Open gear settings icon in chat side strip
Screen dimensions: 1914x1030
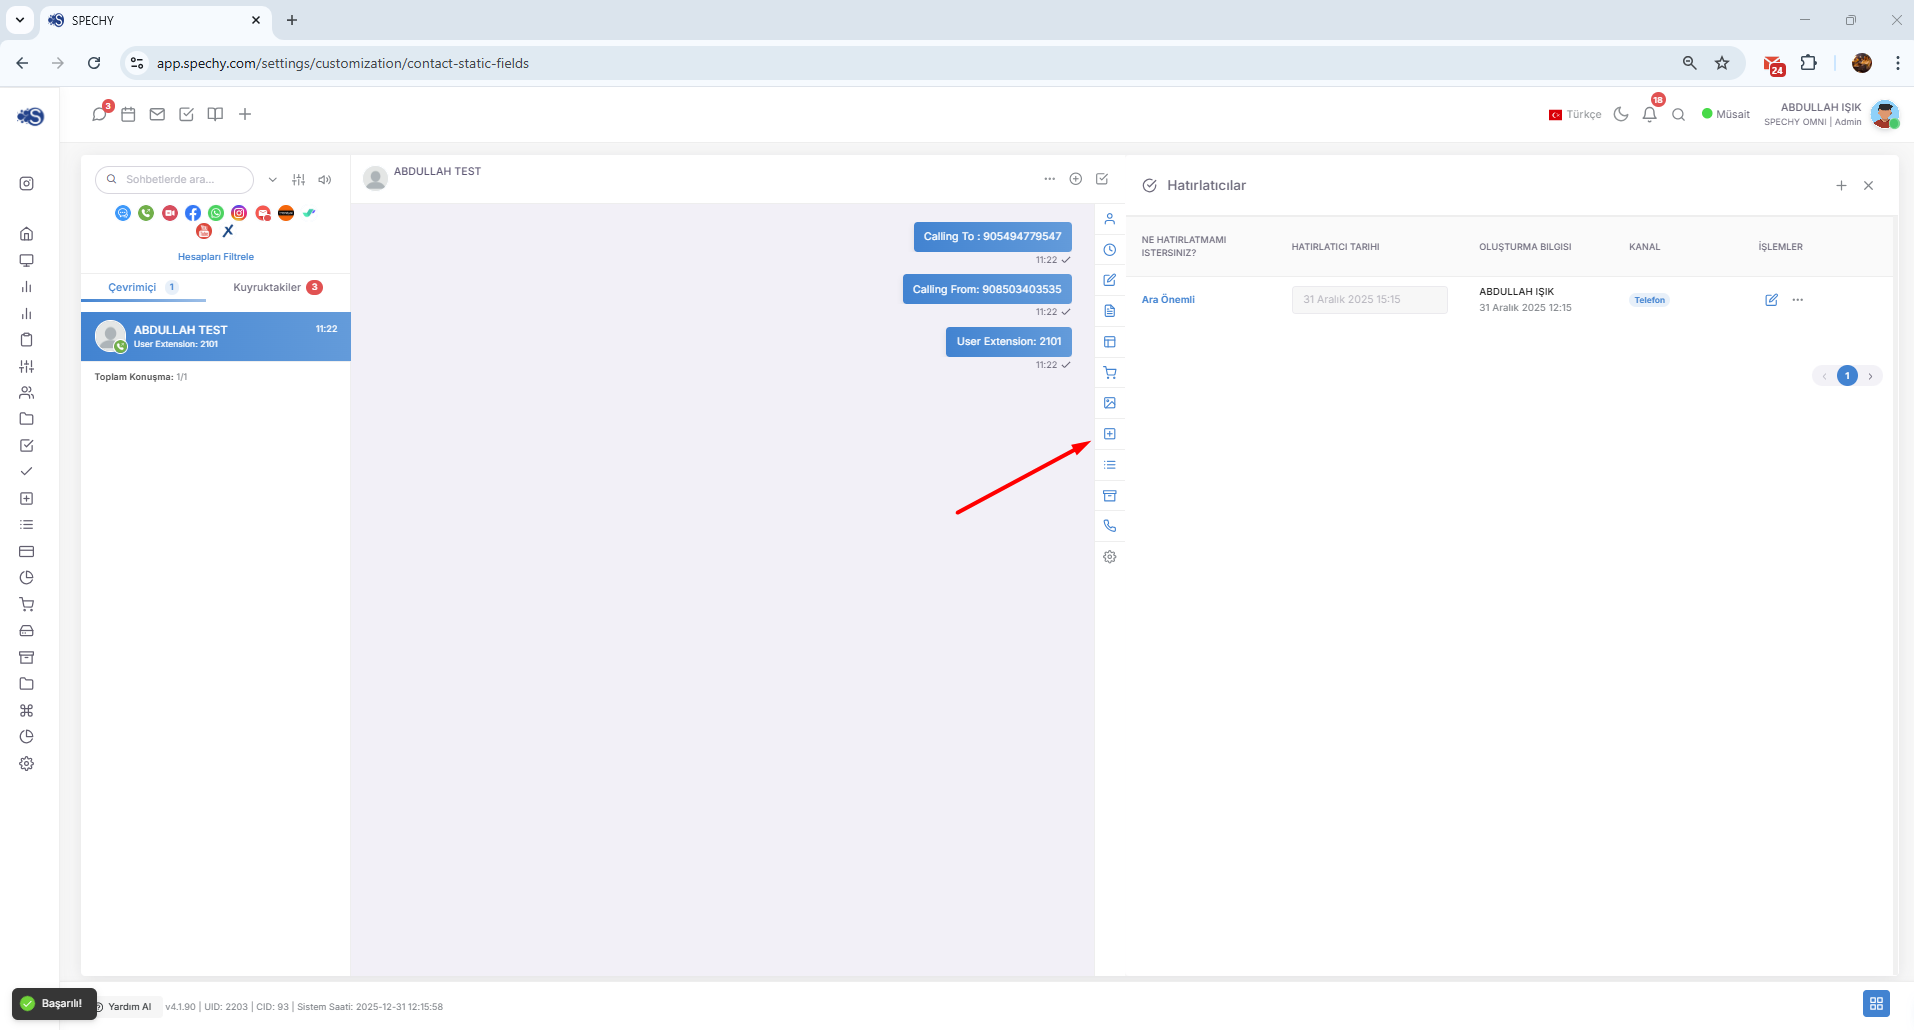click(1110, 557)
